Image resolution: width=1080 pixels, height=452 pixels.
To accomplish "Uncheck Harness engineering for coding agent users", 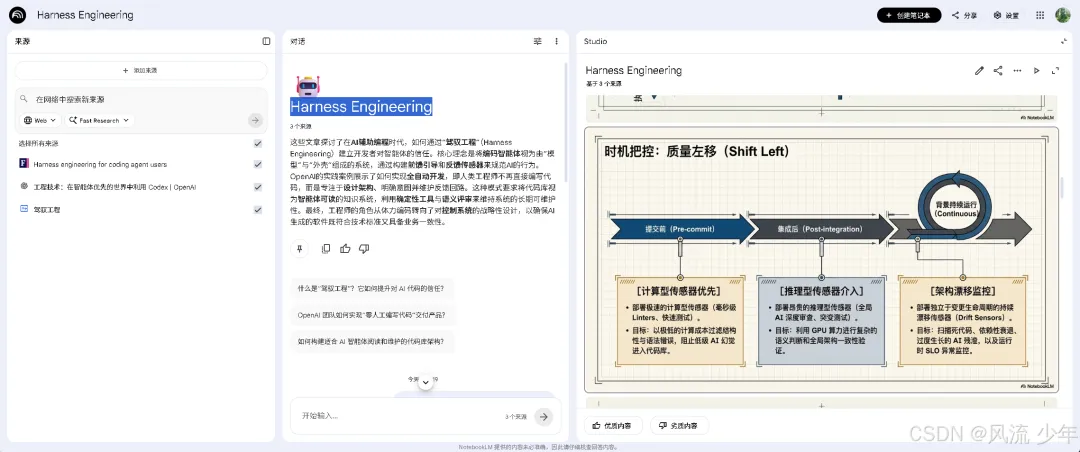I will [x=258, y=164].
